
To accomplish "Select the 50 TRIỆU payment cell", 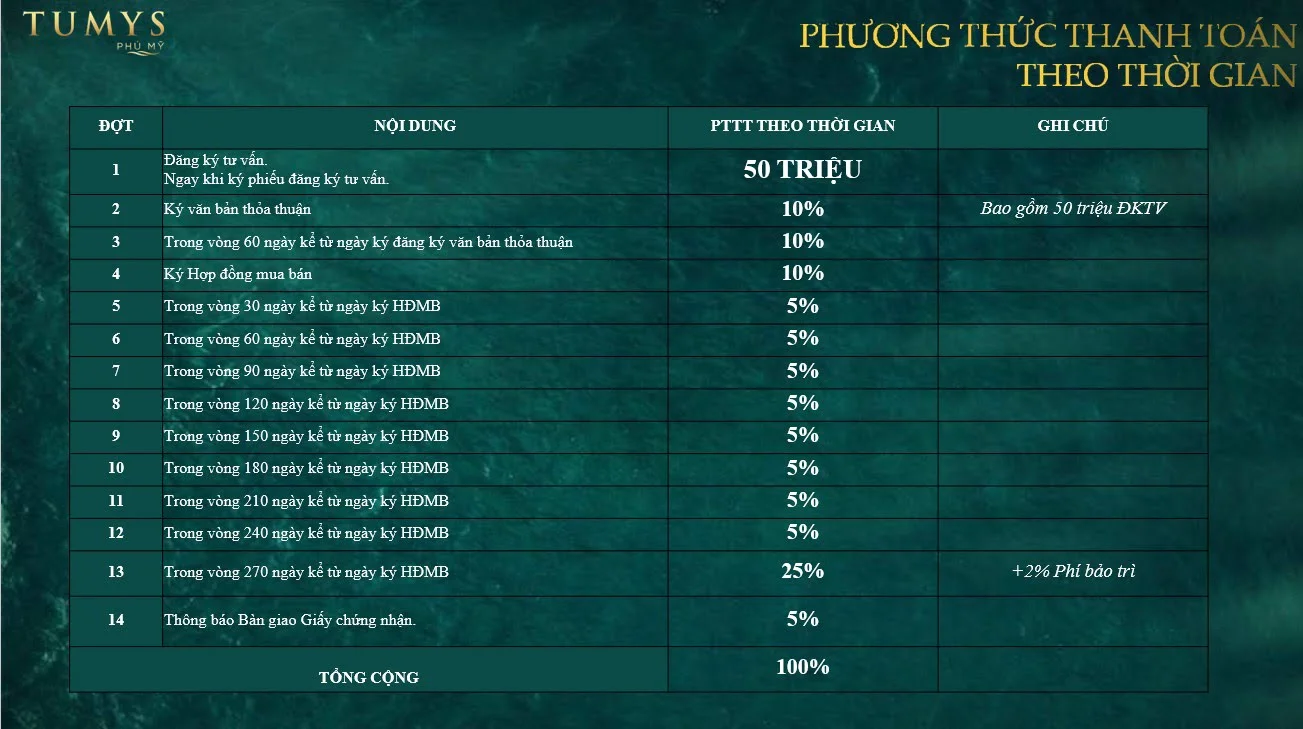I will click(x=803, y=170).
